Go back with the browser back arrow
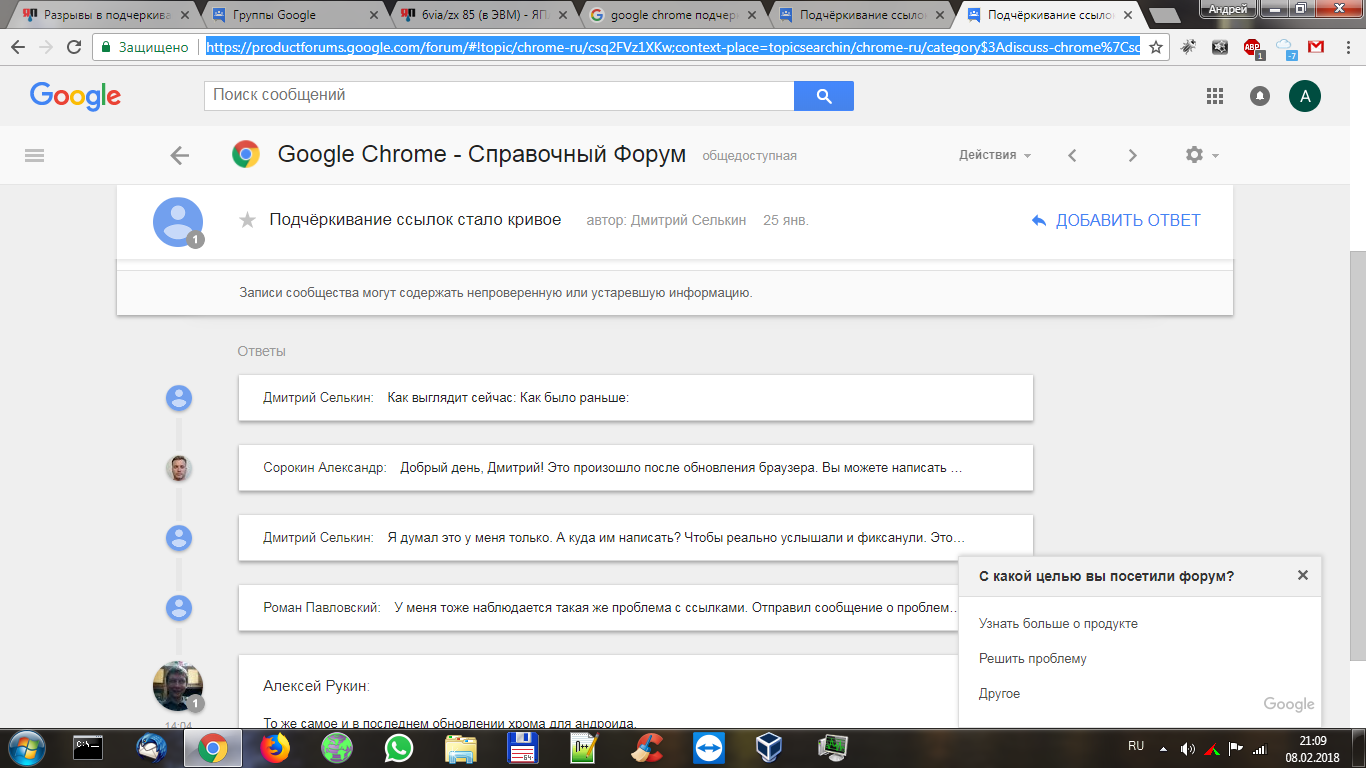1366x768 pixels. click(18, 47)
